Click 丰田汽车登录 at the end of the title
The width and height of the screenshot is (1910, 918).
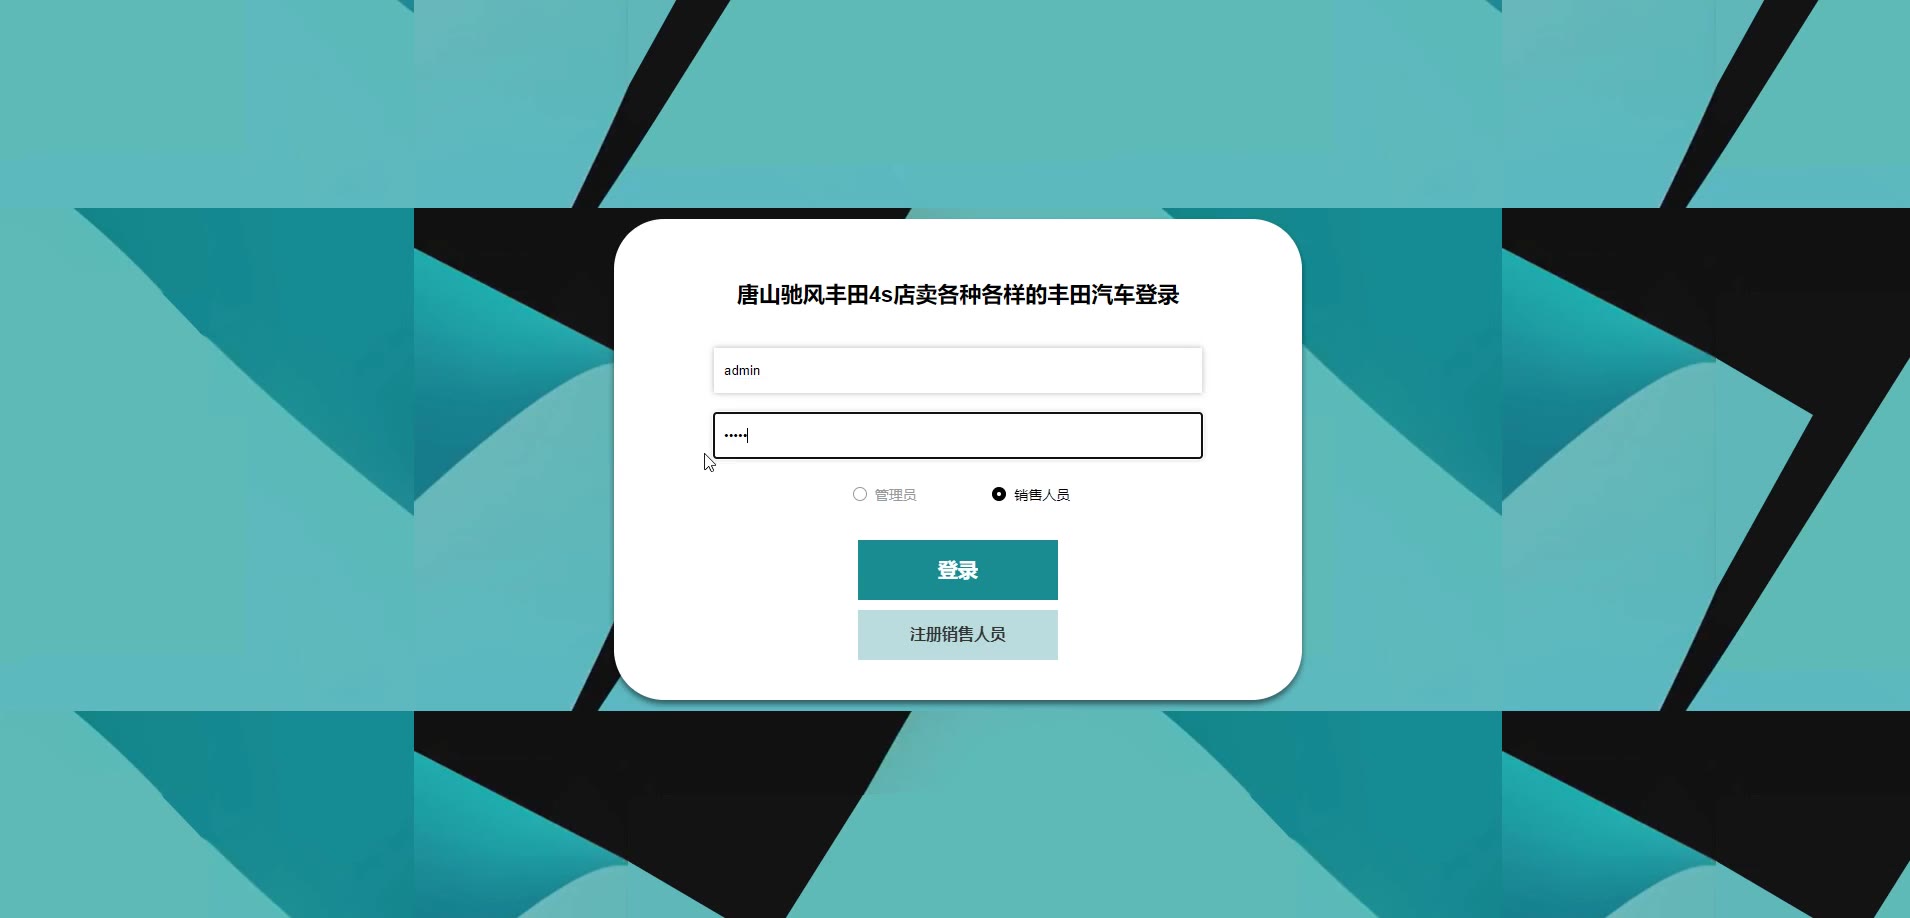point(1114,295)
